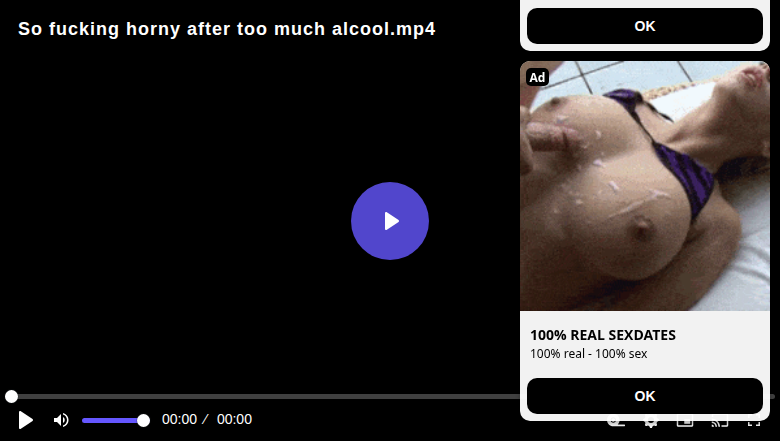Image resolution: width=780 pixels, height=441 pixels.
Task: Click the '100% real - 100% sex' subtitle
Action: coord(588,353)
